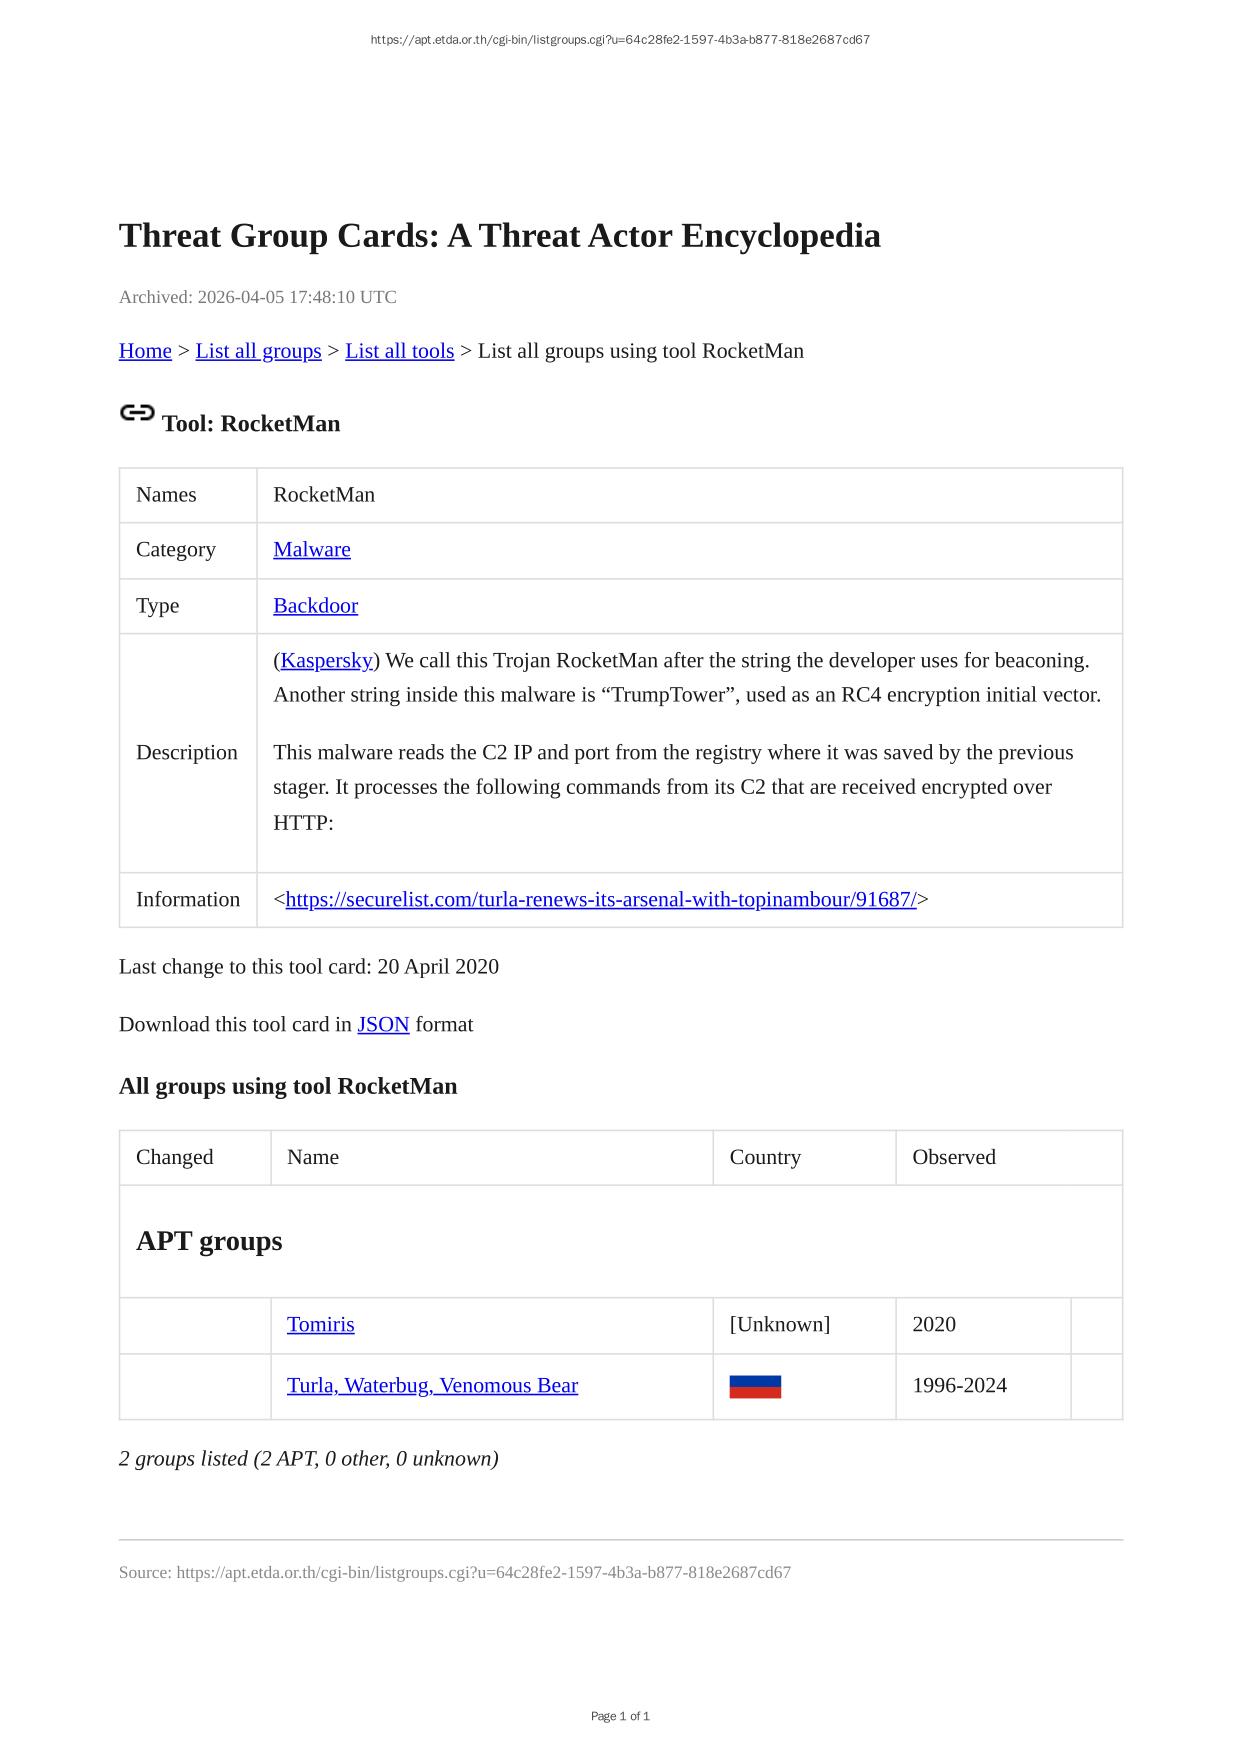Open the Tomiris group card

(320, 1324)
